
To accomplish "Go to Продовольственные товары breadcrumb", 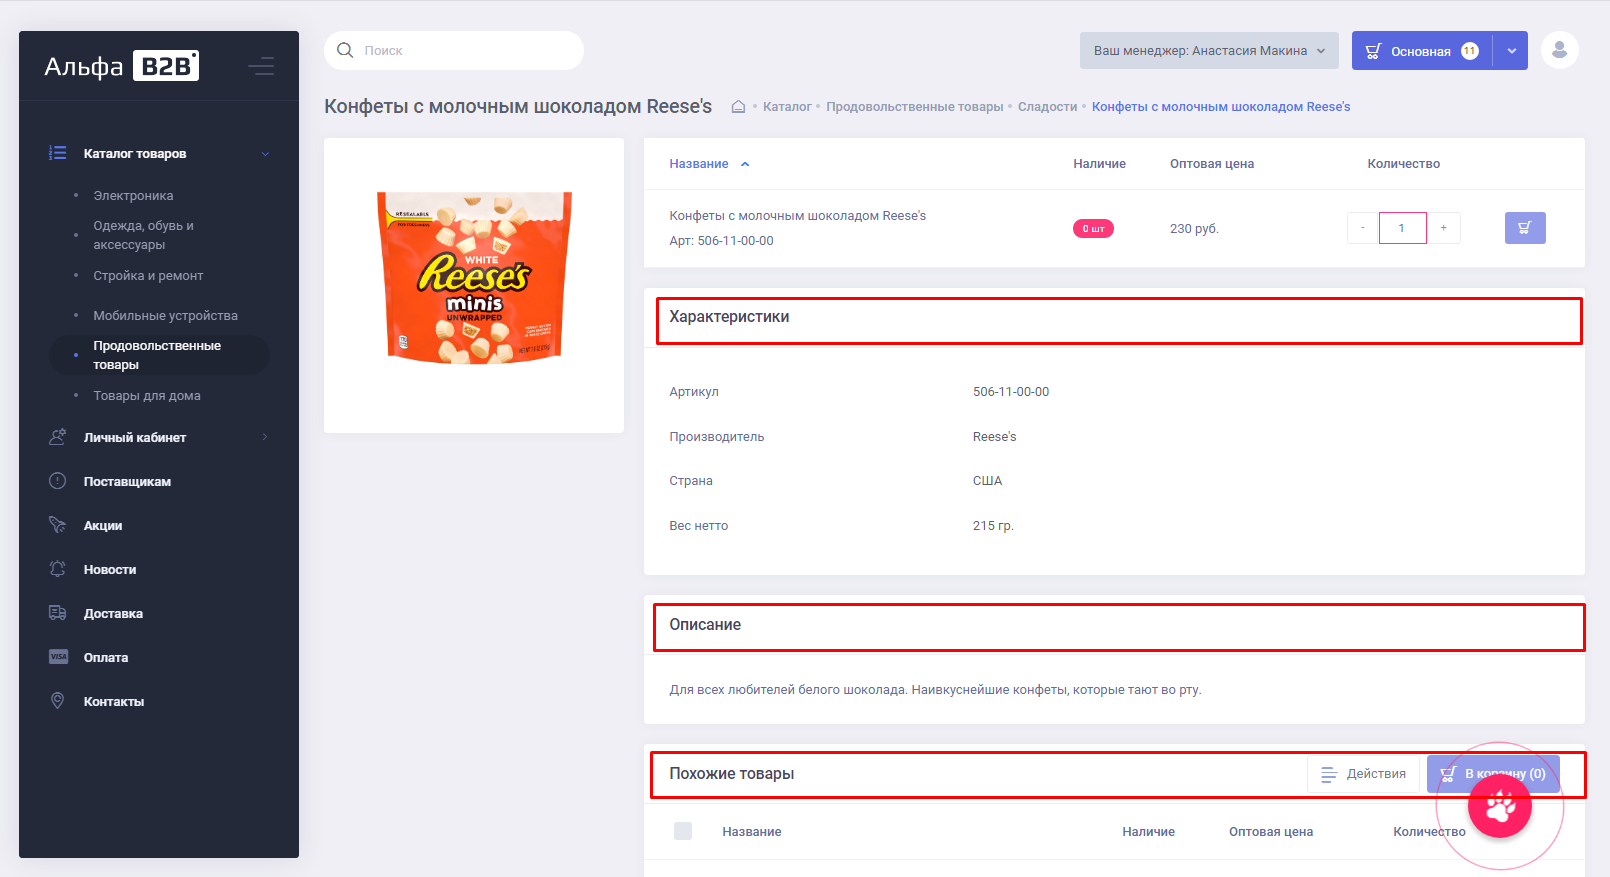I will pyautogui.click(x=914, y=107).
